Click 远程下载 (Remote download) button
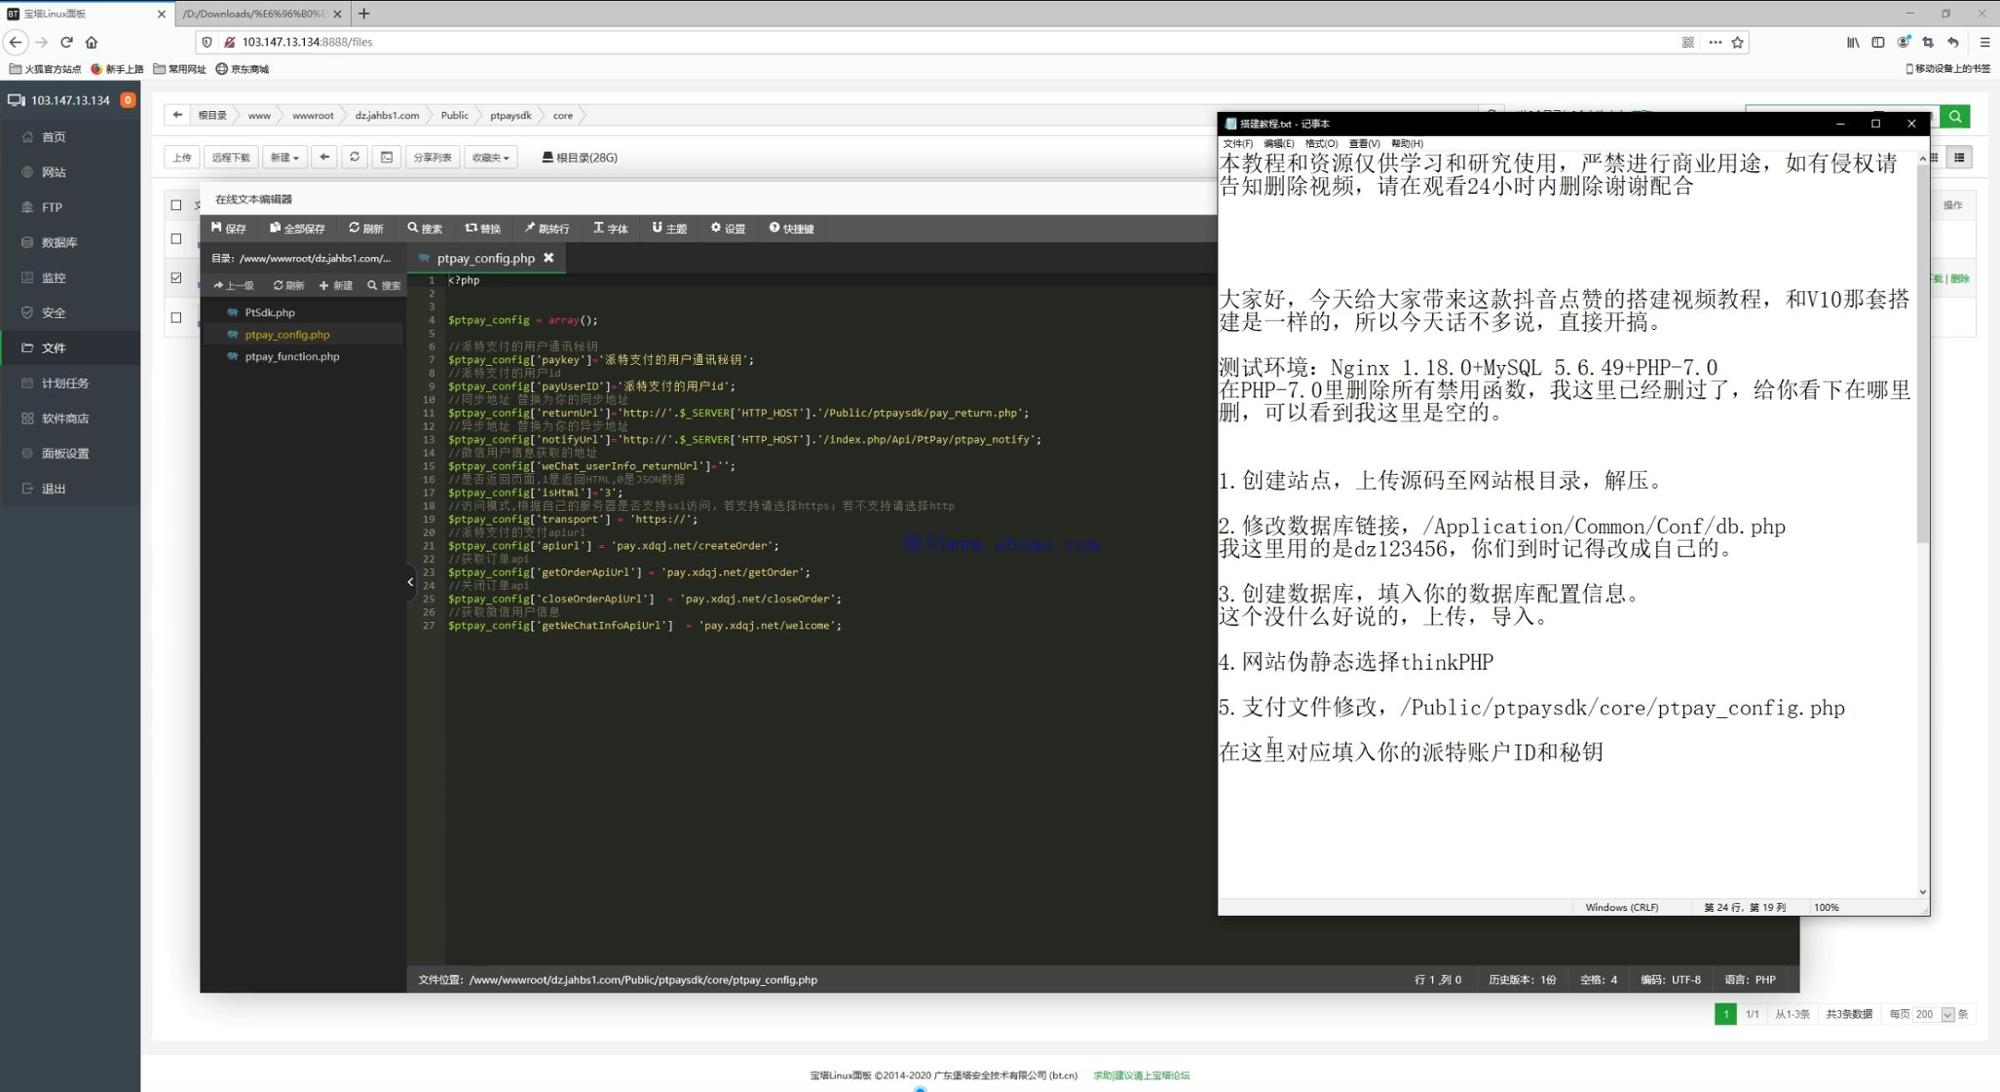 (x=231, y=157)
